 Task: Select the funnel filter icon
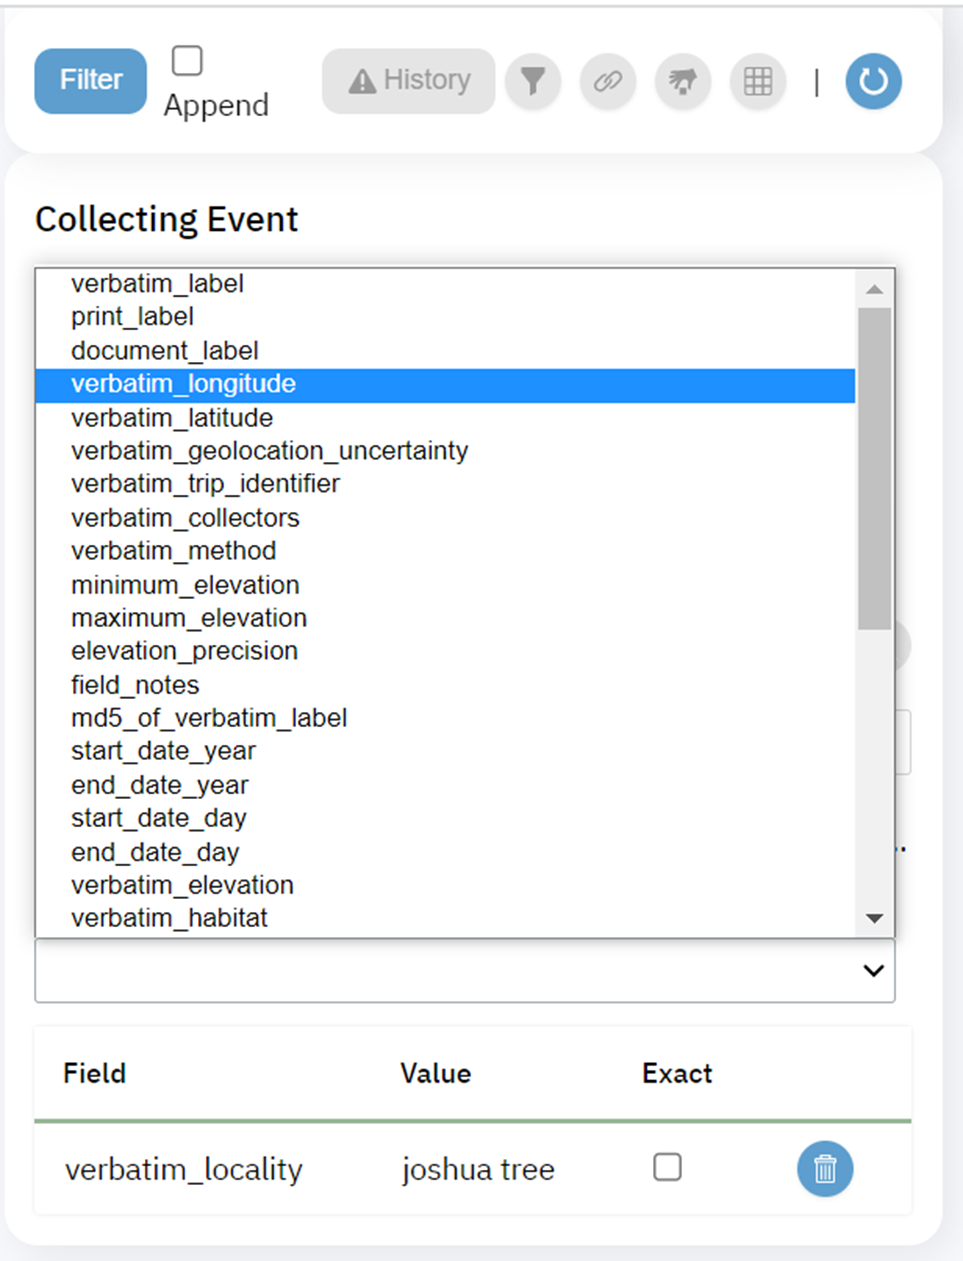533,82
